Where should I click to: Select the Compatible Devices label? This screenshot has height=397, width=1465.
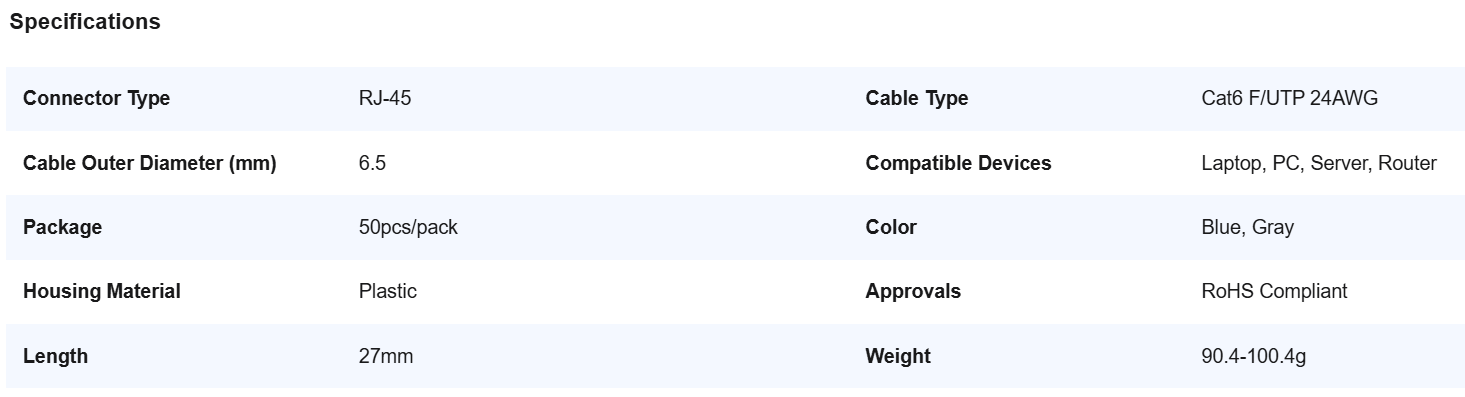tap(959, 163)
